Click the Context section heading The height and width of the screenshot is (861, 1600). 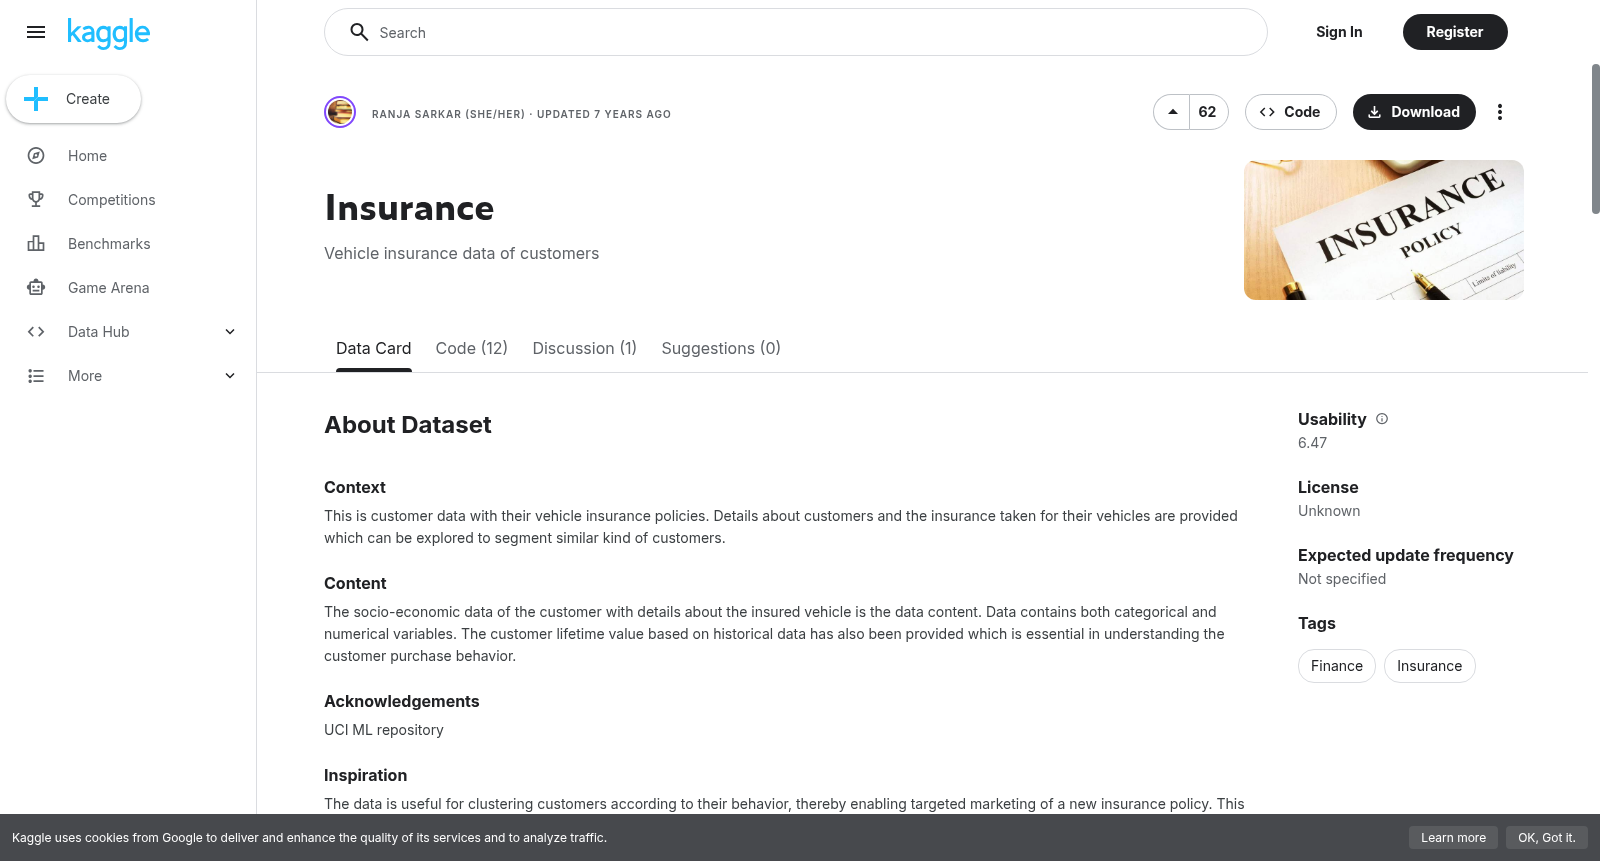[x=355, y=487]
